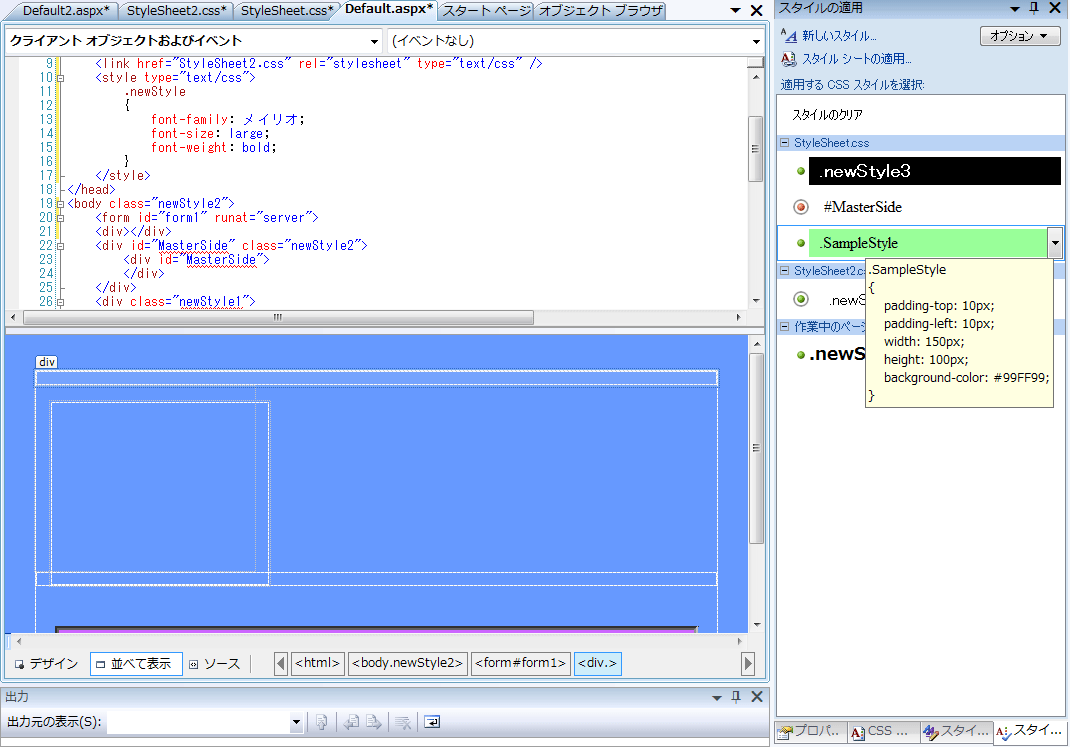Apply the green .SampleStyle style swatch
Image resolution: width=1070 pixels, height=747 pixels.
click(x=928, y=243)
